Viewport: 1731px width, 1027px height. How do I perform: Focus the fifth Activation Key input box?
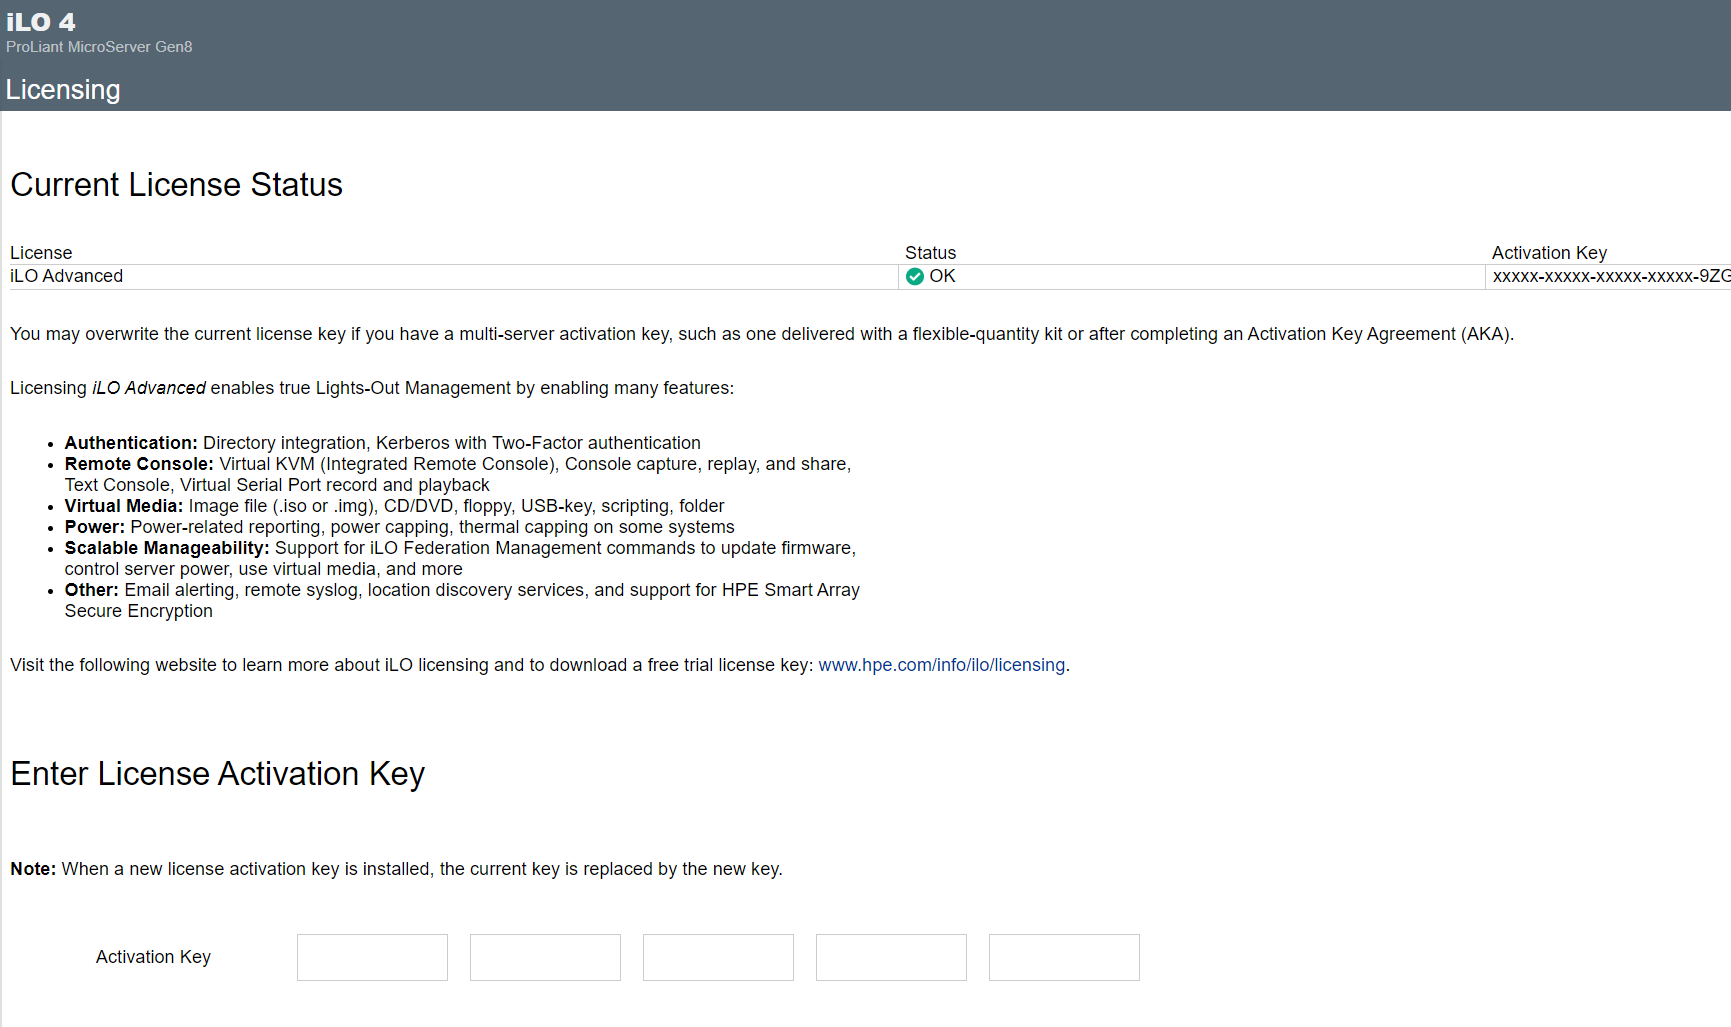(1064, 957)
